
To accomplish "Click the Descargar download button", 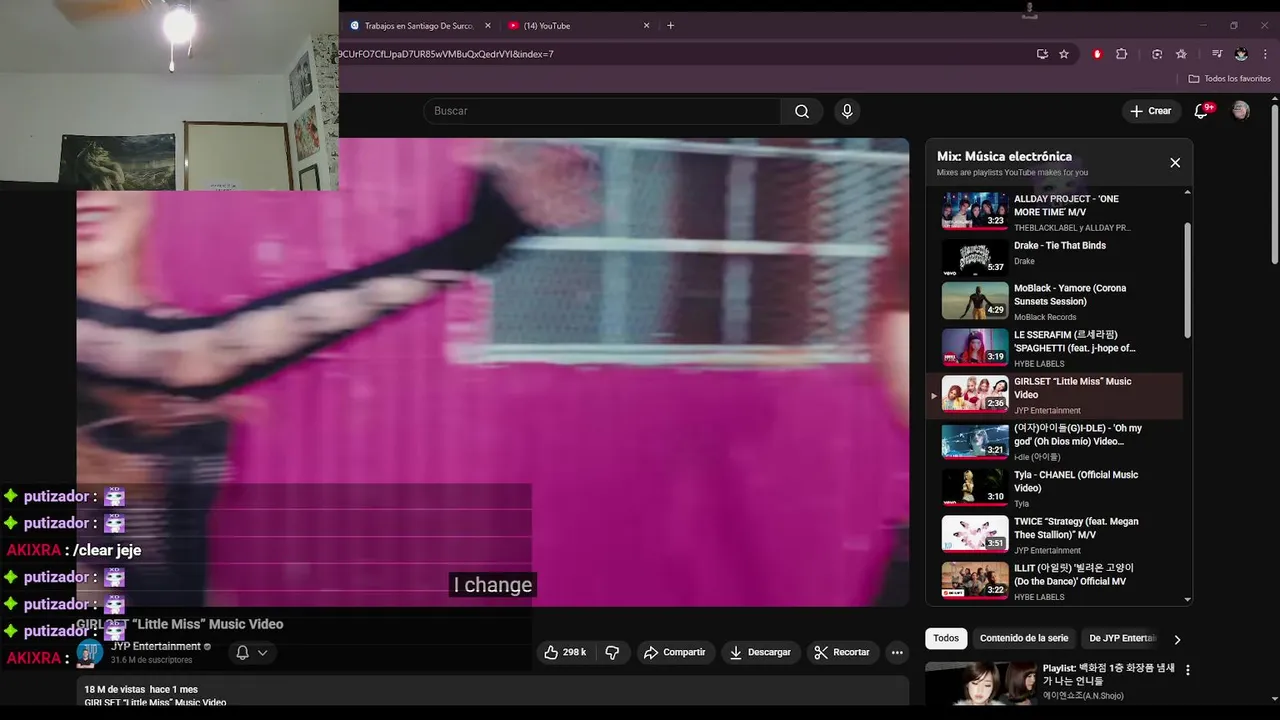I will (x=760, y=652).
